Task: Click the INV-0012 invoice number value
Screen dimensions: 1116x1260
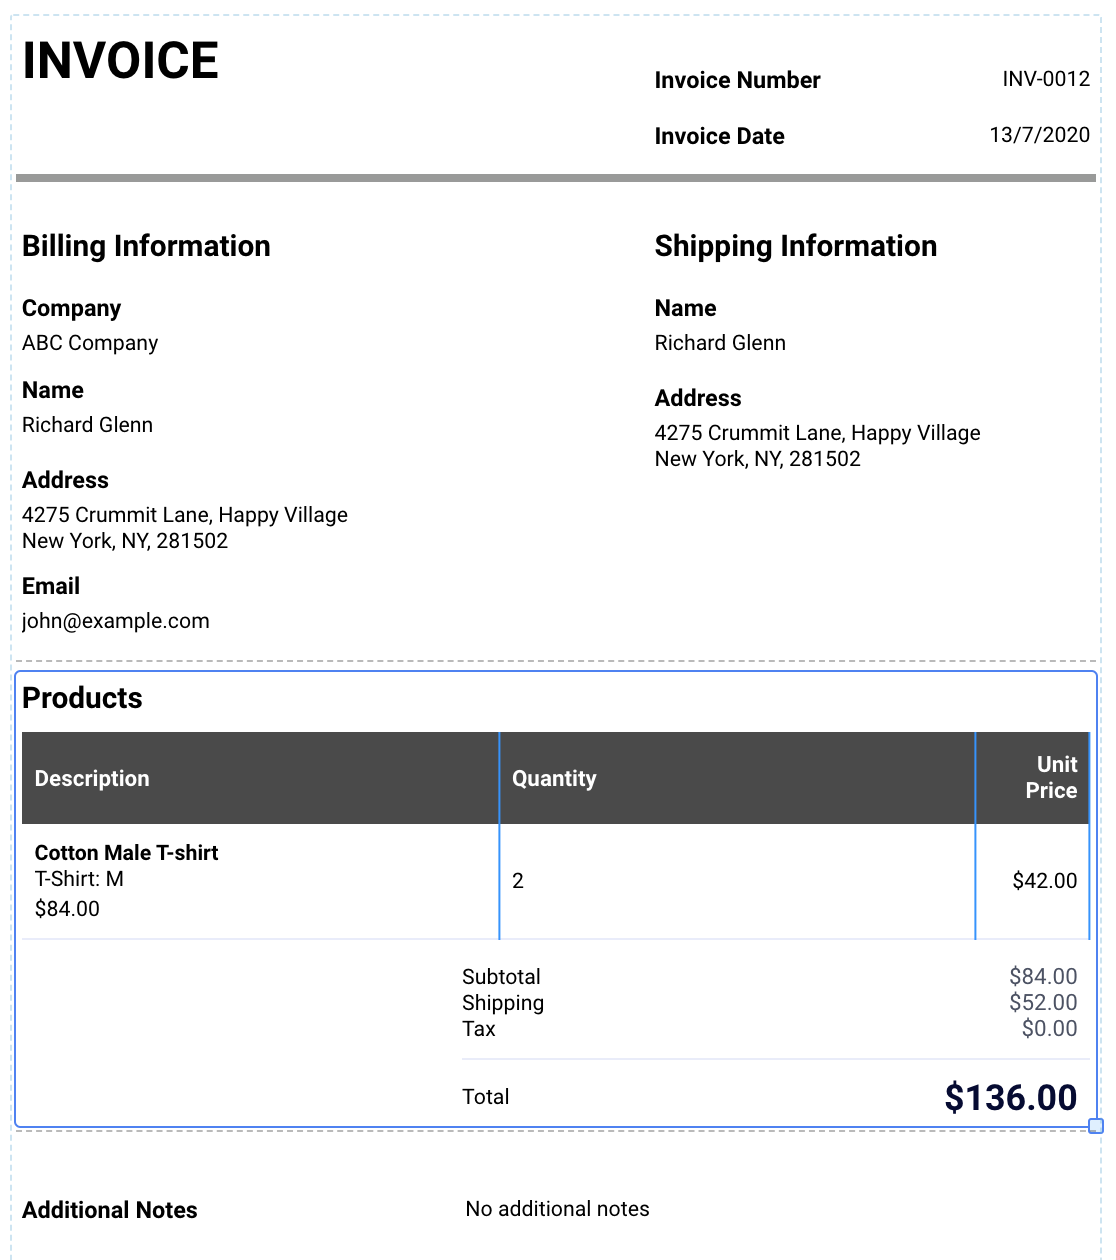Action: pos(1046,79)
